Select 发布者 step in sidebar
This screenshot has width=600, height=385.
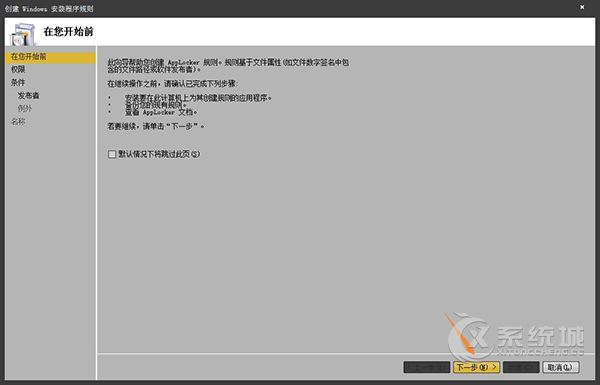[28, 96]
